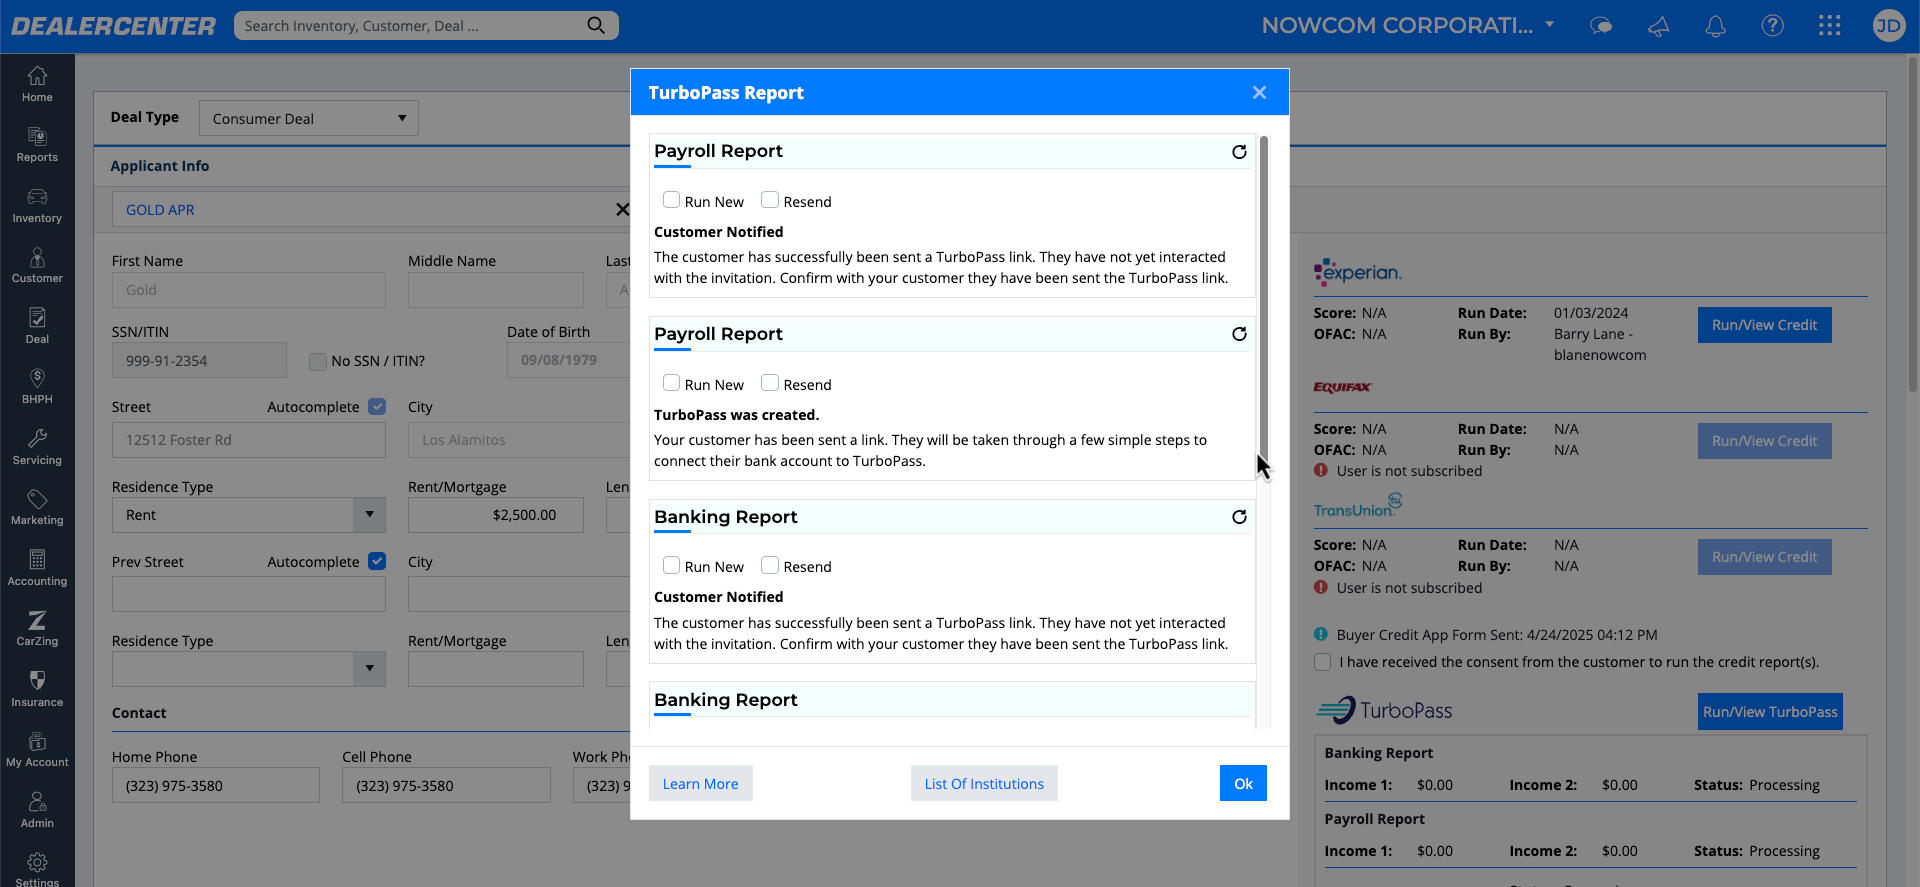Open the empty previous Residence Type dropdown

pos(249,668)
